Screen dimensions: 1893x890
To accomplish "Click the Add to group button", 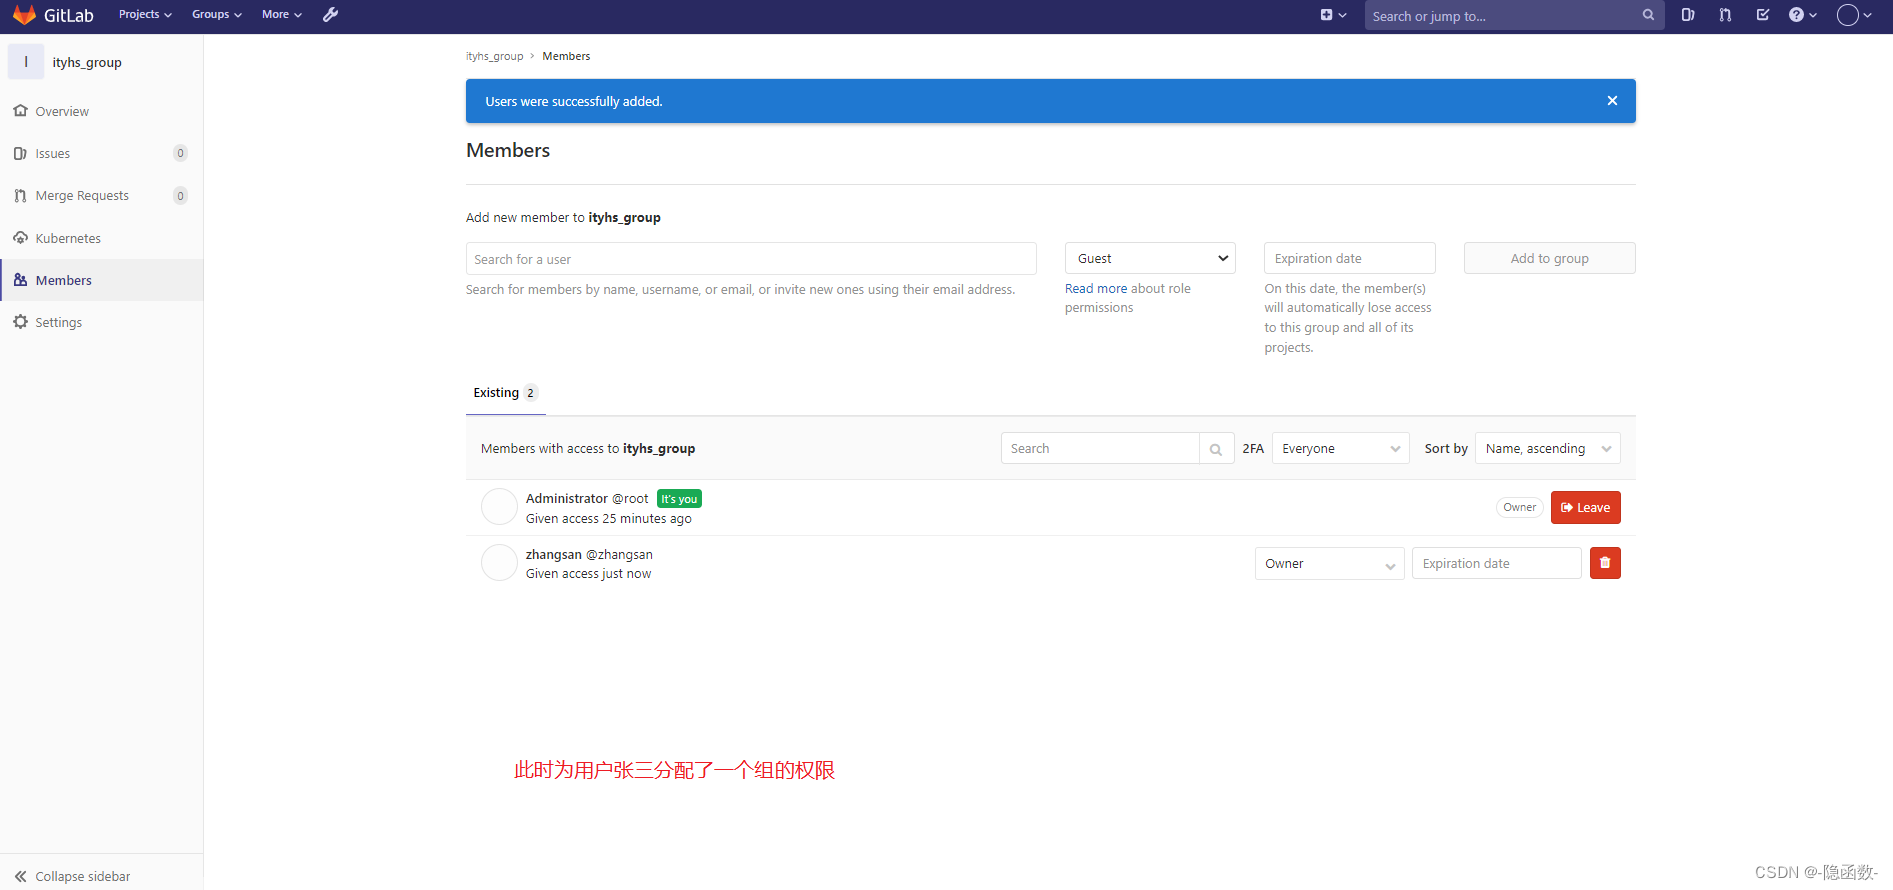I will [1550, 258].
